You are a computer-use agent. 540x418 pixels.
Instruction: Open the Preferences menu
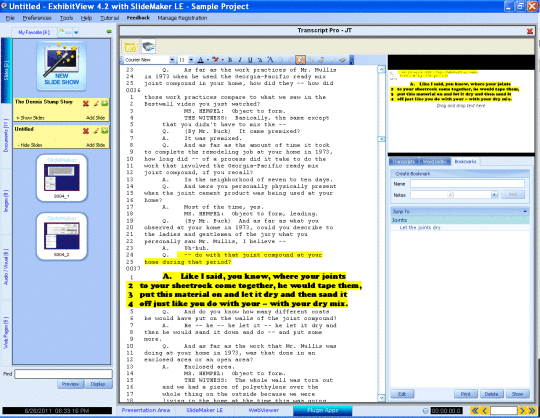click(37, 18)
